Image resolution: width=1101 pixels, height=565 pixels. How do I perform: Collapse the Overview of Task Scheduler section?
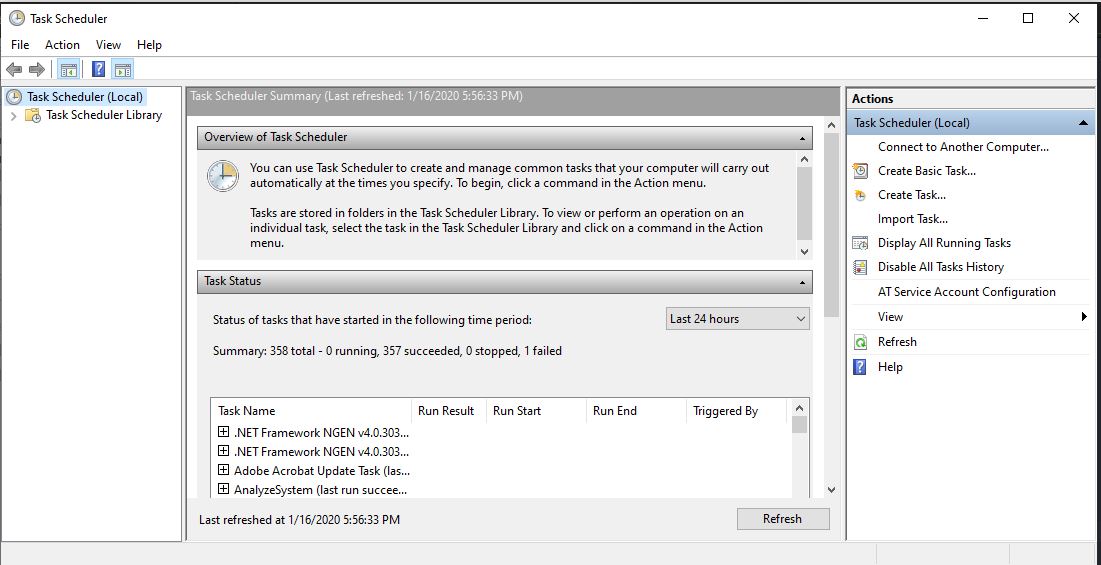(x=803, y=138)
